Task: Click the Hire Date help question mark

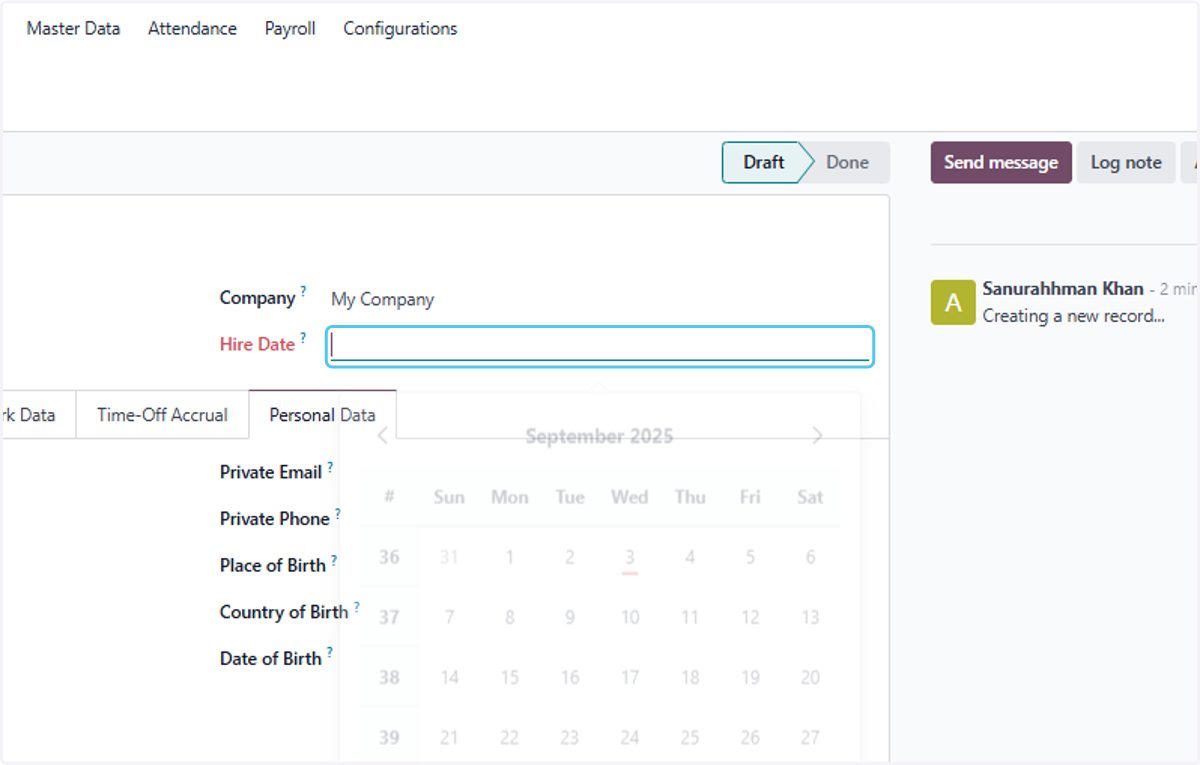Action: coord(303,337)
